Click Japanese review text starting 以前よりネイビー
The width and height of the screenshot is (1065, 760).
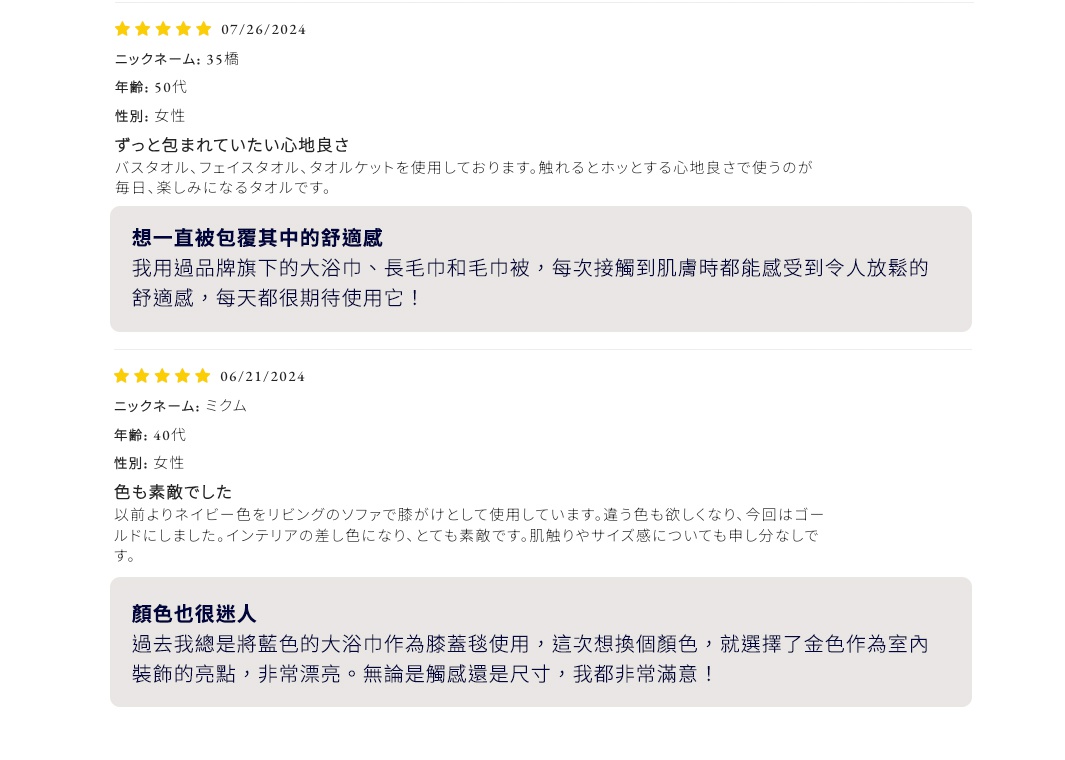point(469,534)
